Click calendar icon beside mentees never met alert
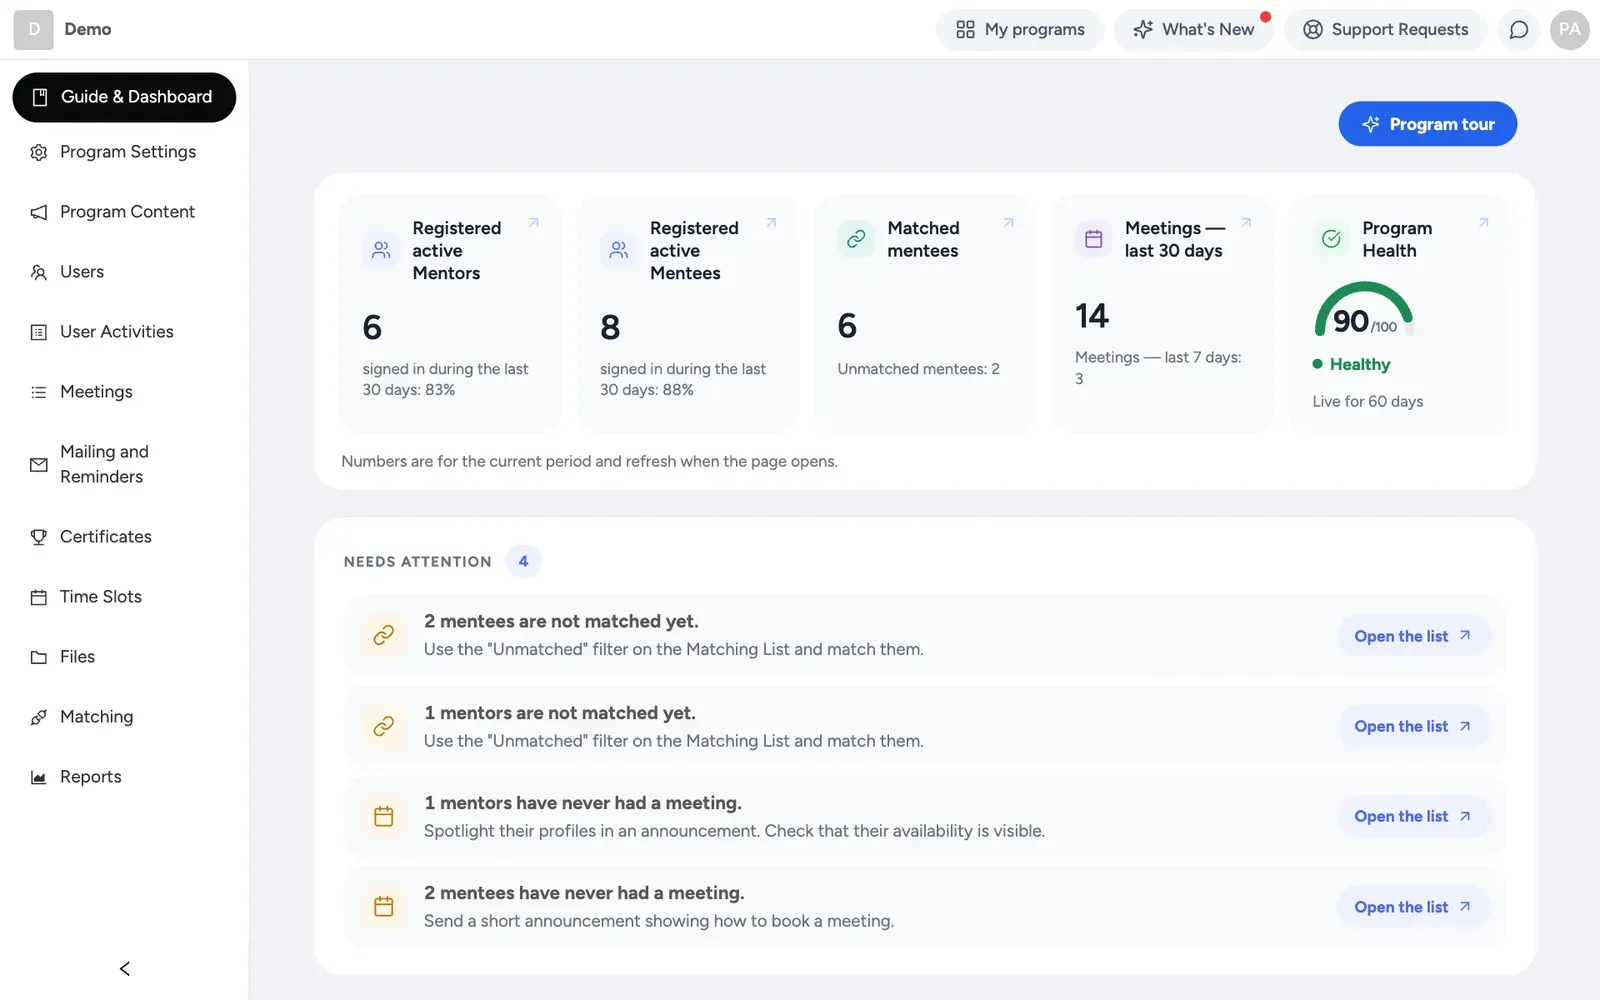 383,907
